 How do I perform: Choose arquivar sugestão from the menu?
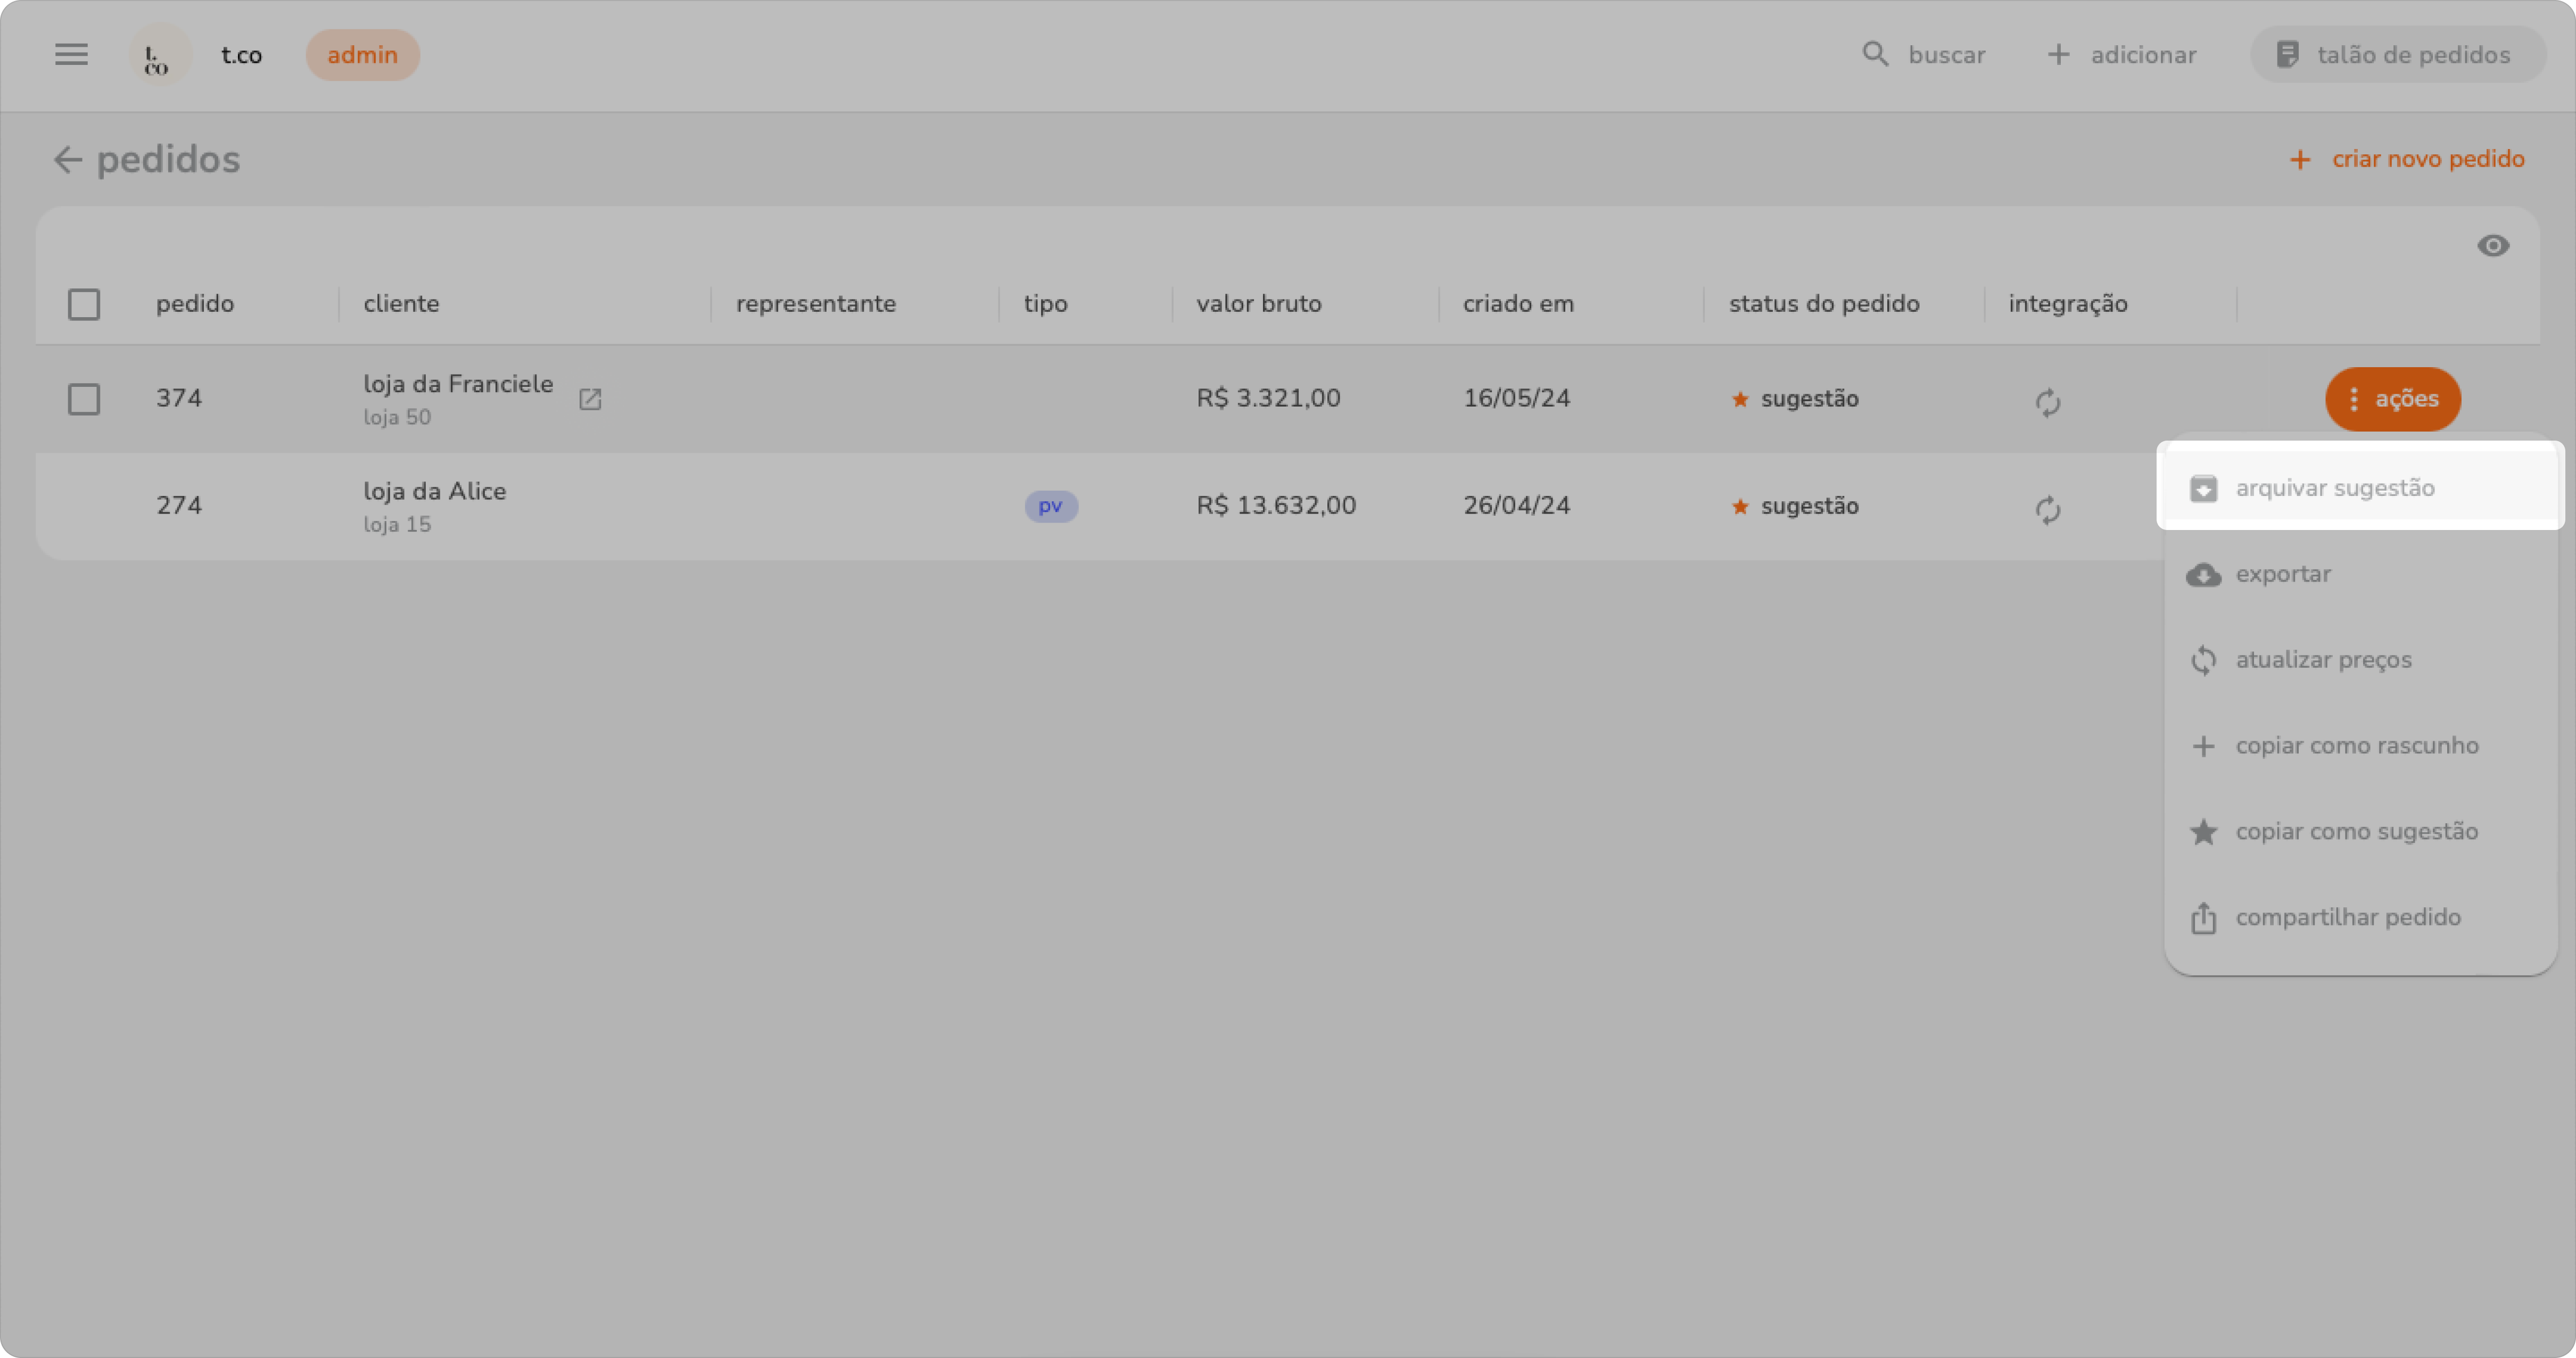[x=2334, y=488]
